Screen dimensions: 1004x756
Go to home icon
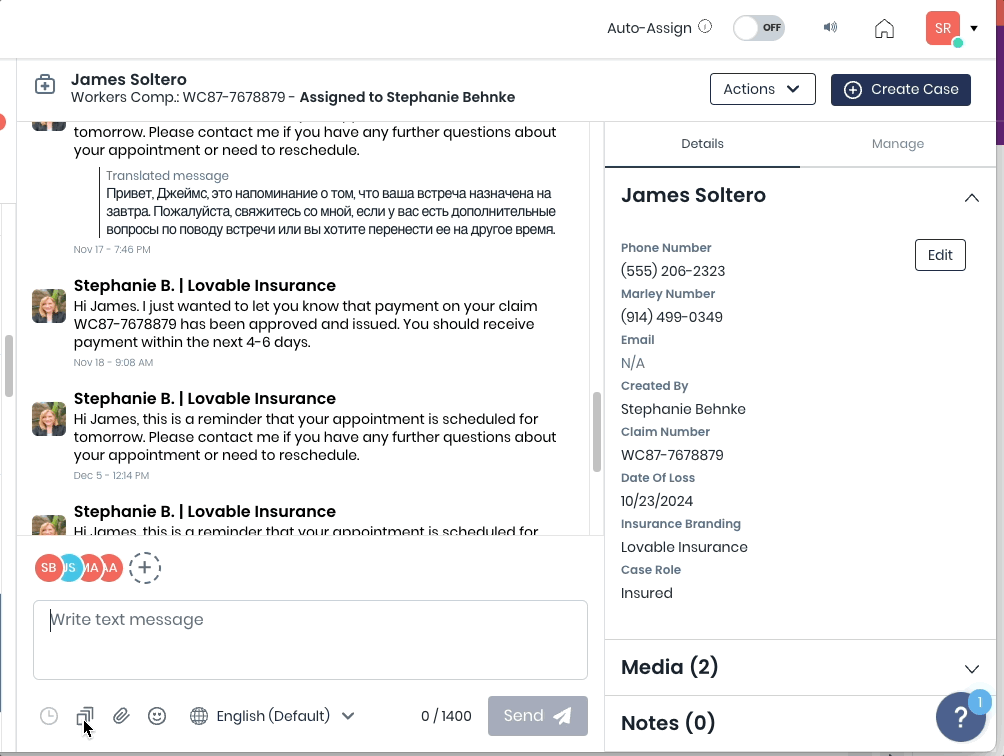(884, 28)
